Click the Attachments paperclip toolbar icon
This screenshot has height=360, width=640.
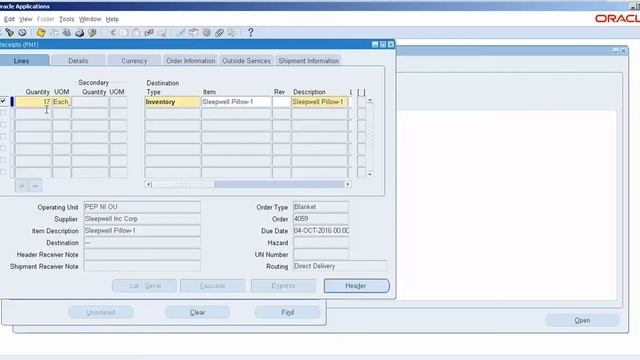click(x=219, y=33)
